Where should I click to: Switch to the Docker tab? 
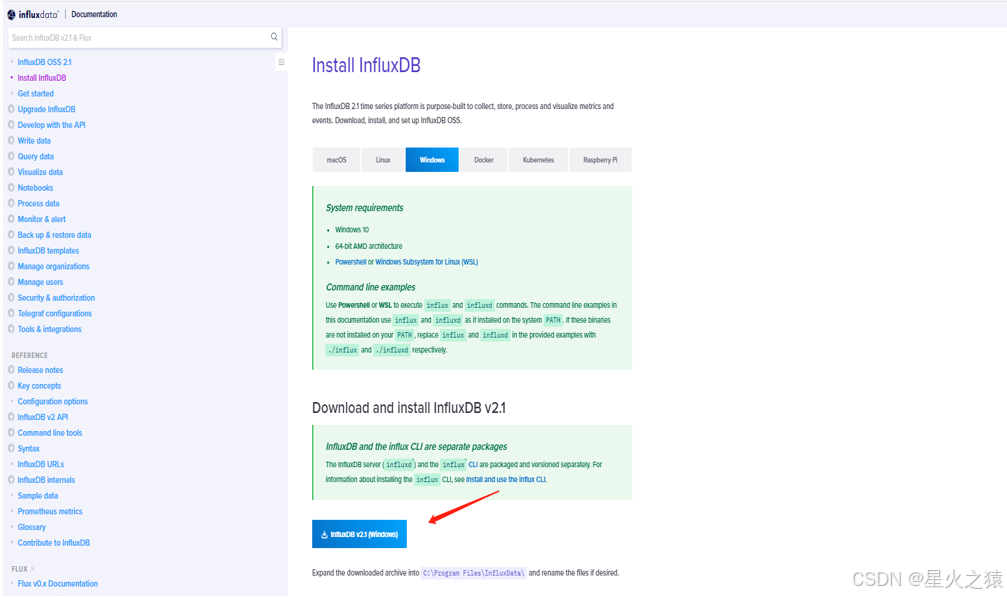coord(484,160)
